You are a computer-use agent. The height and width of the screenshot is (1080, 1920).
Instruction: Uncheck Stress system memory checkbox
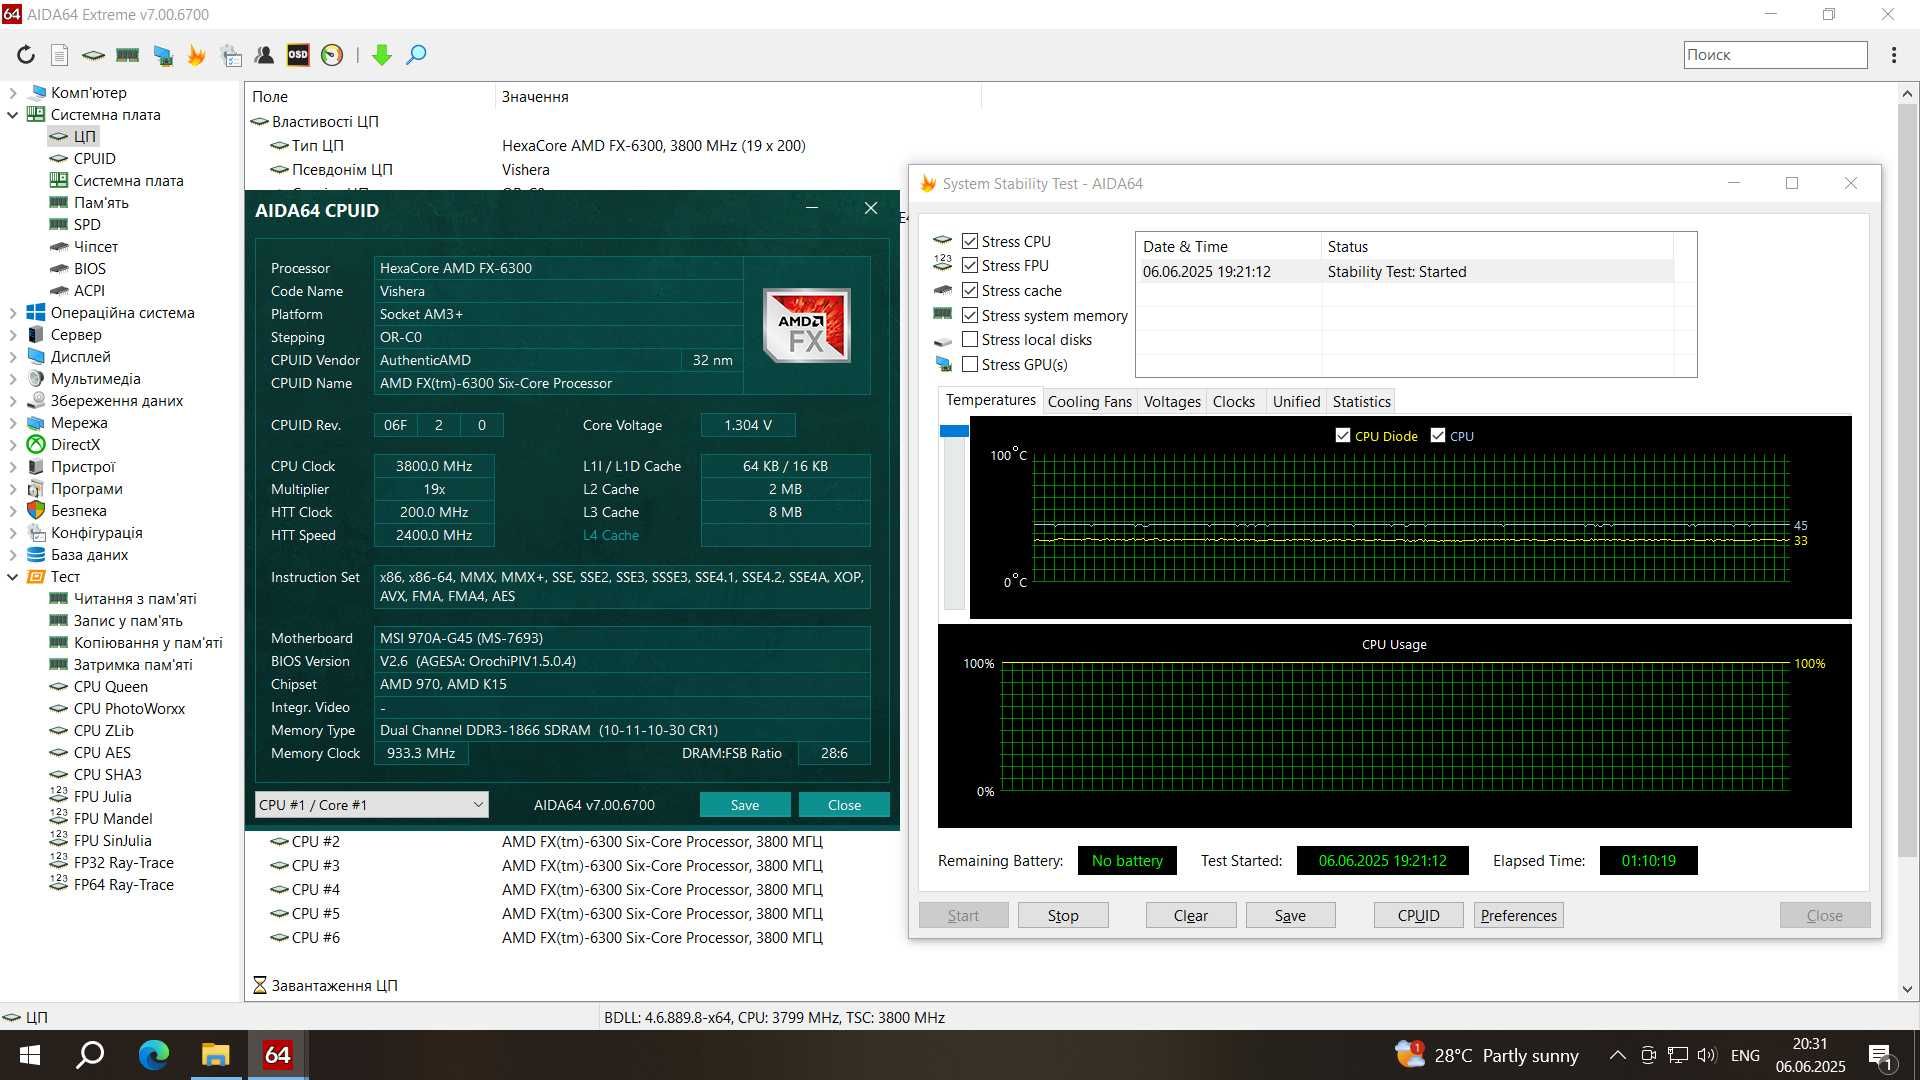970,315
